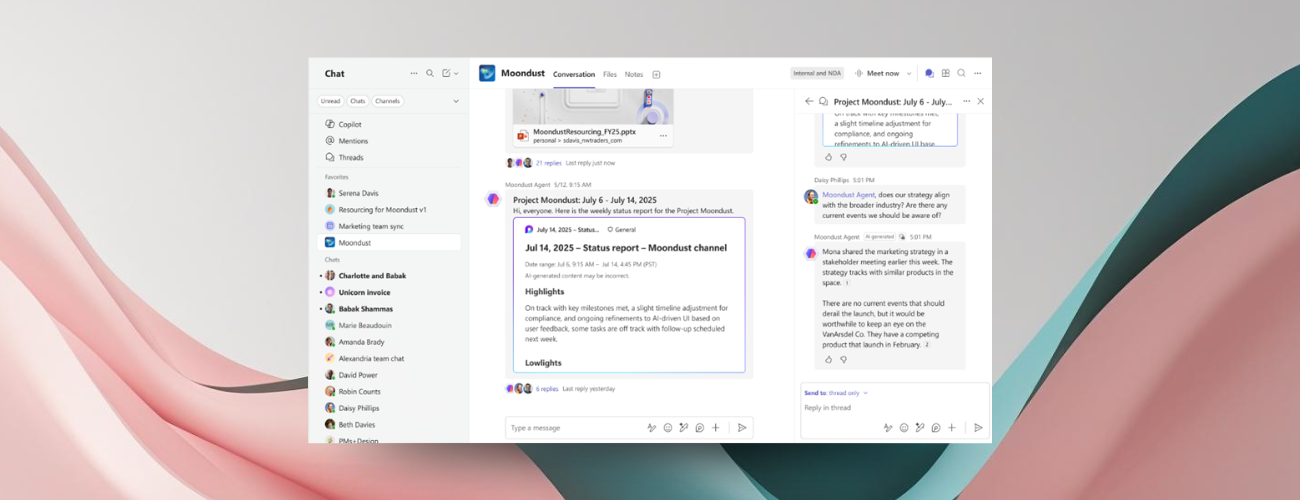Expand the chat filter chevron
The width and height of the screenshot is (1300, 500).
456,101
